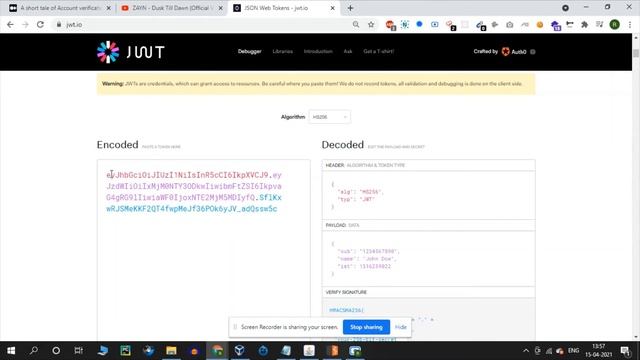Open the Chrome three-dot menu
Image resolution: width=640 pixels, height=360 pixels.
[x=630, y=24]
